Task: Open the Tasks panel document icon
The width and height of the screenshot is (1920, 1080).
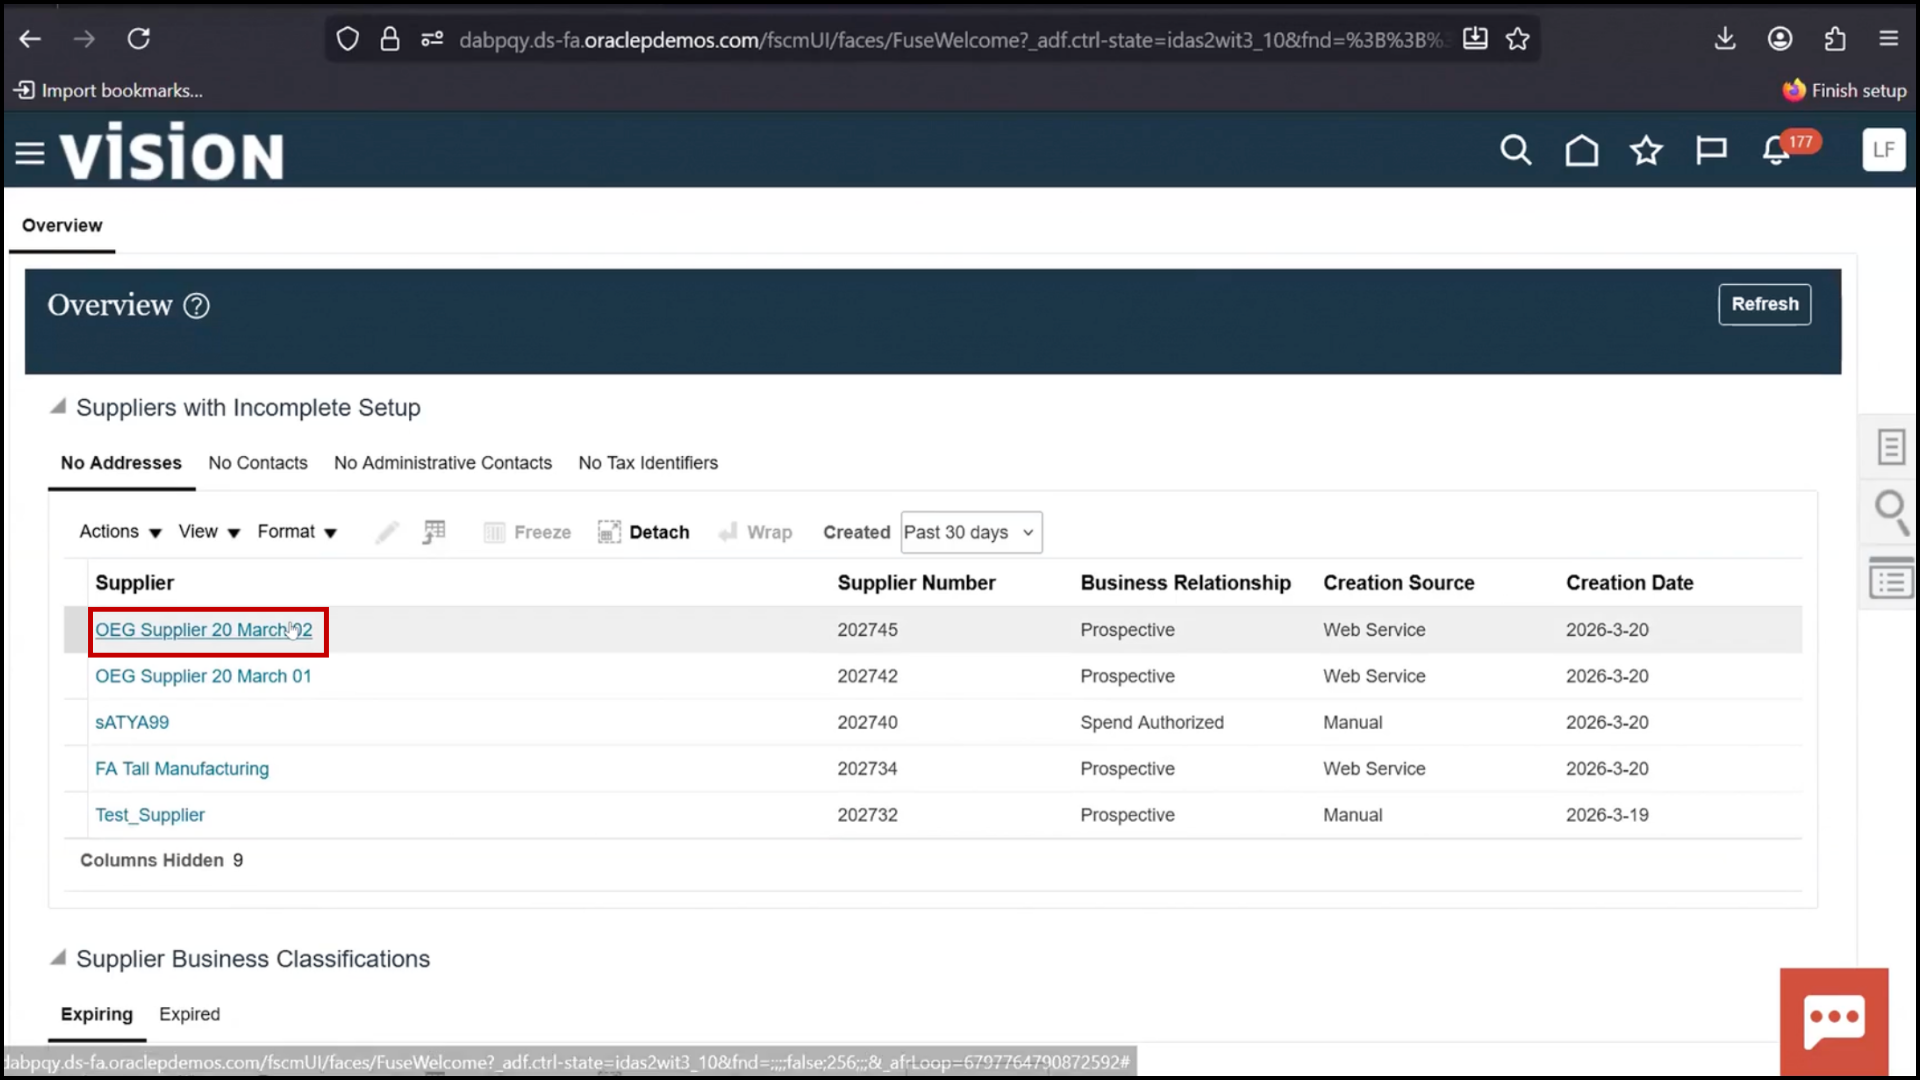Action: pyautogui.click(x=1890, y=447)
